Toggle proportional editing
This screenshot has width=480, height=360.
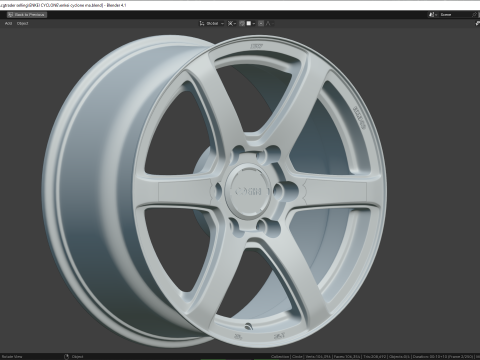point(261,23)
